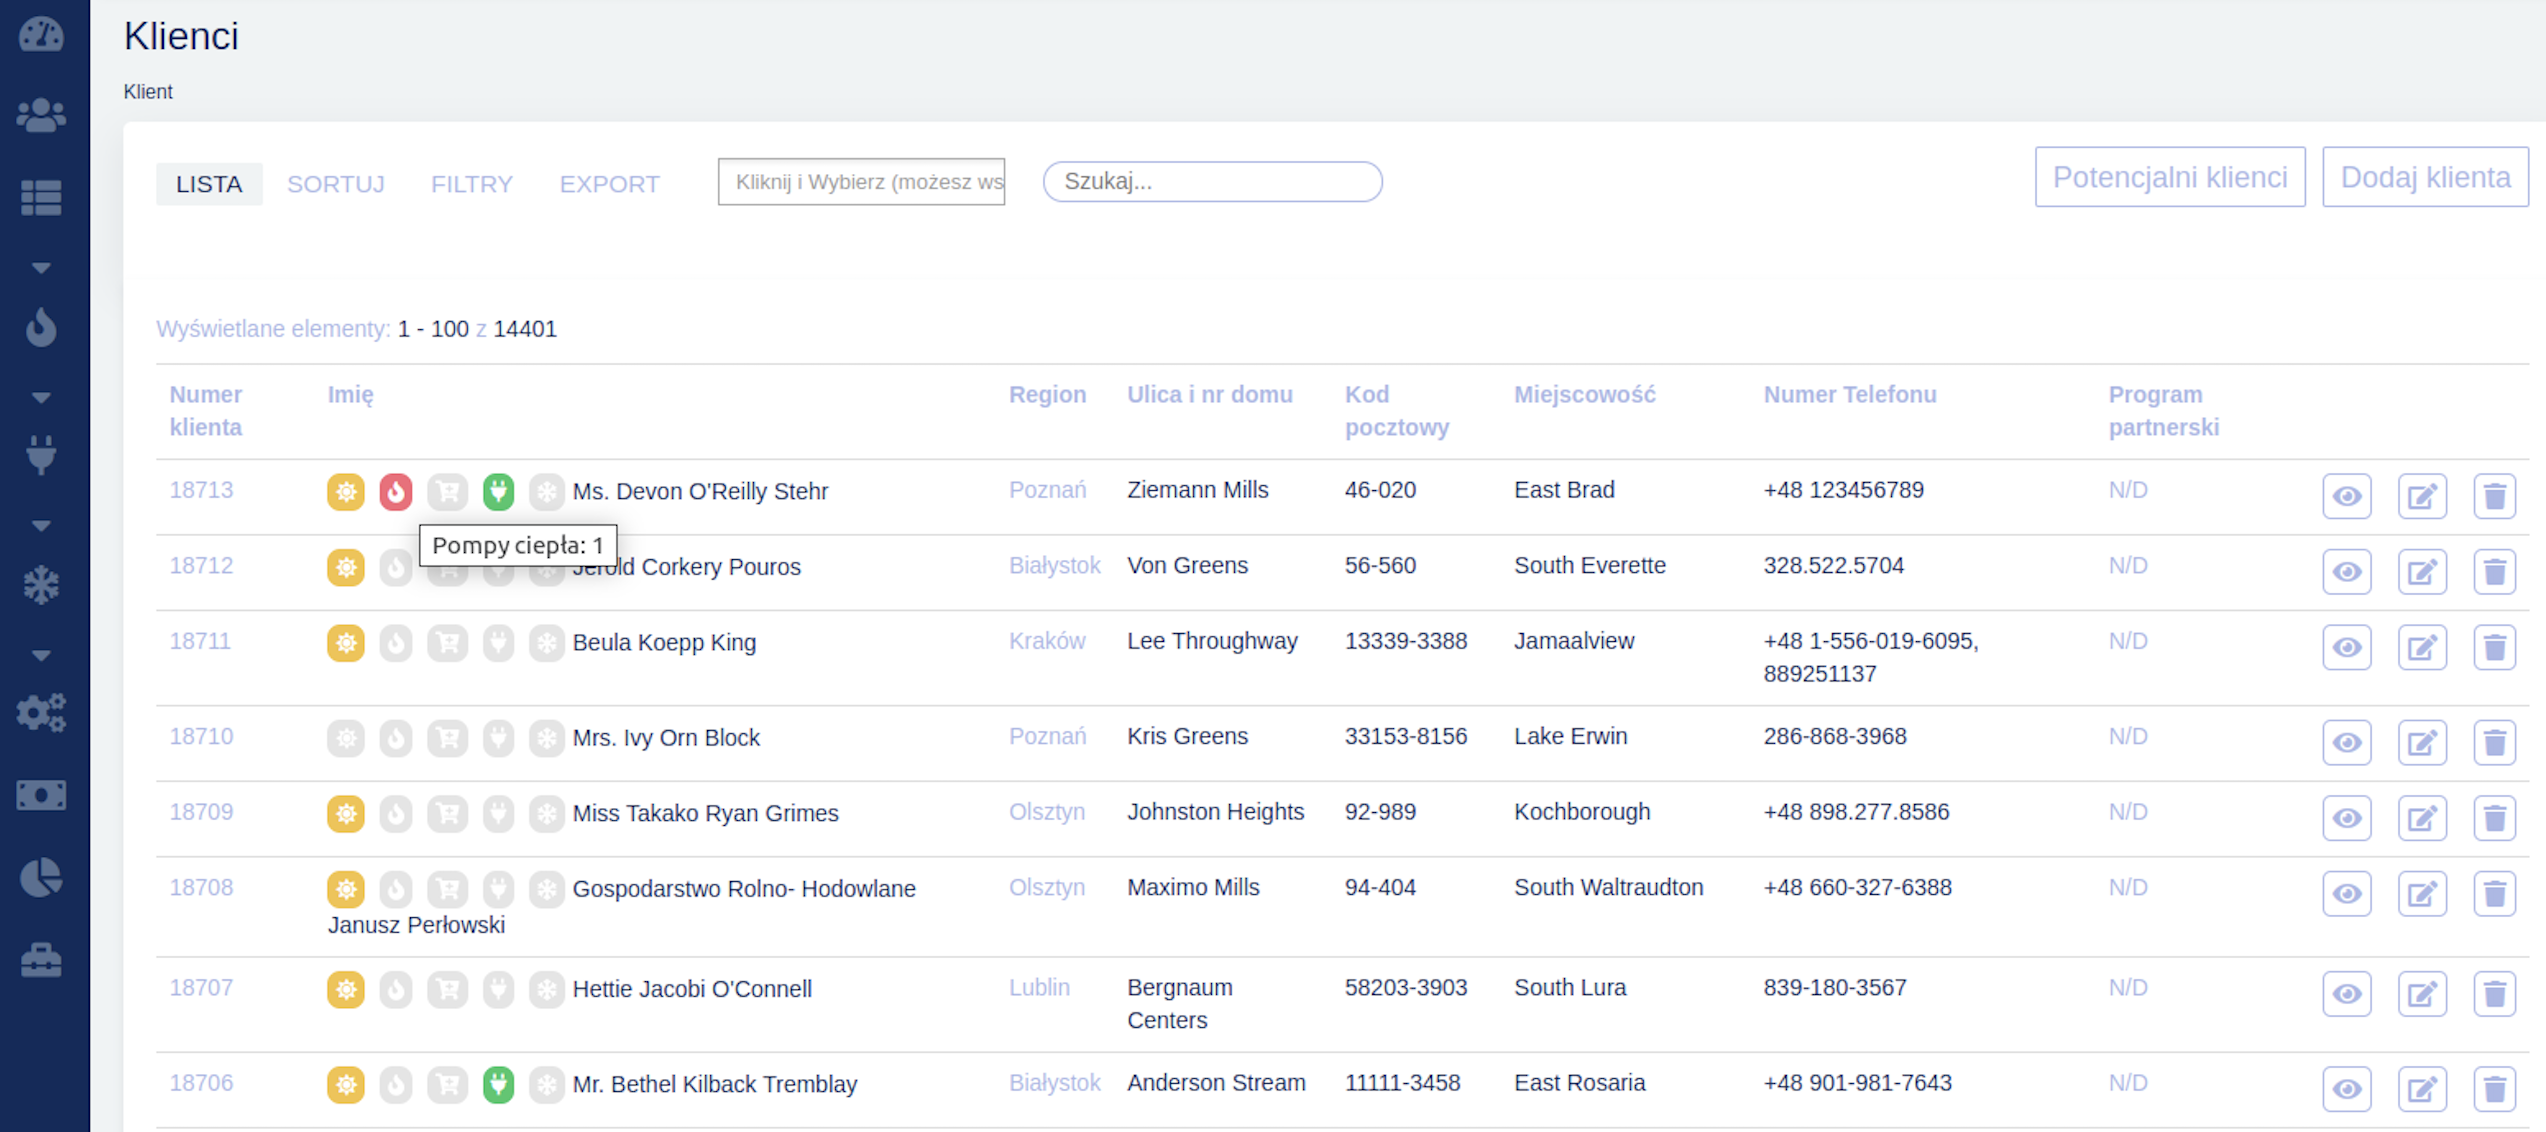Open the dashboard gauge icon in sidebar

coord(41,35)
